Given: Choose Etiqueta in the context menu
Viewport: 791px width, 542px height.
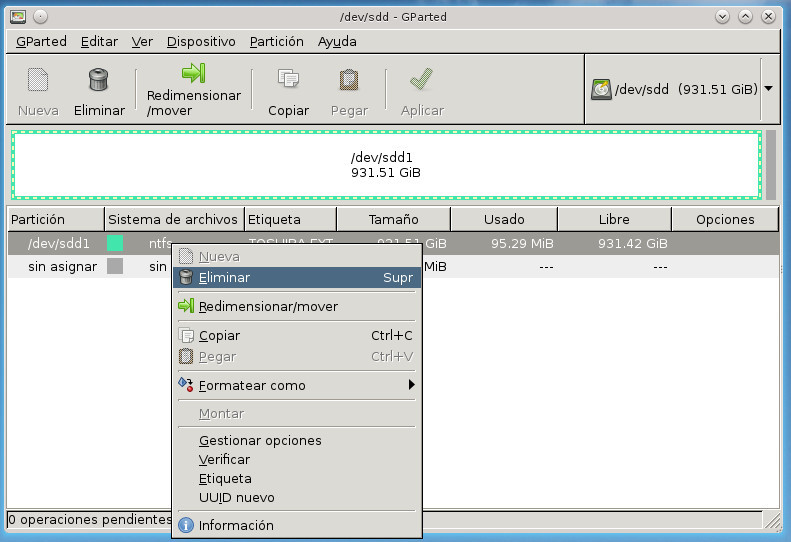Looking at the screenshot, I should (x=297, y=479).
